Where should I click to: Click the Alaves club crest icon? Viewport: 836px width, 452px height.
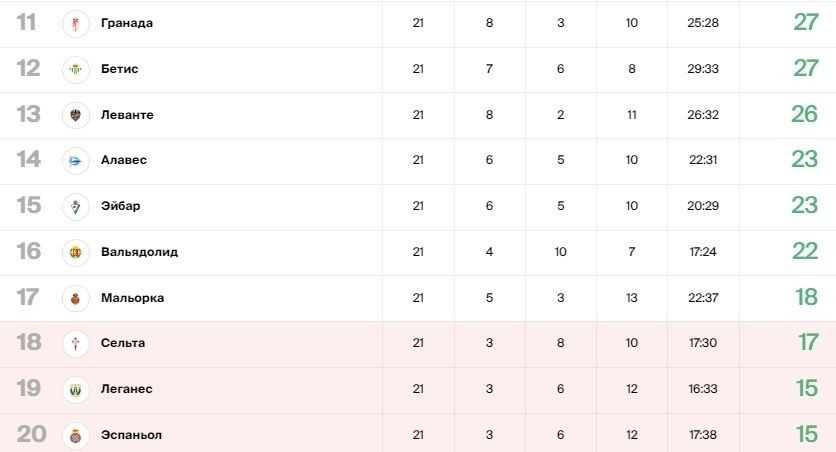pyautogui.click(x=75, y=160)
